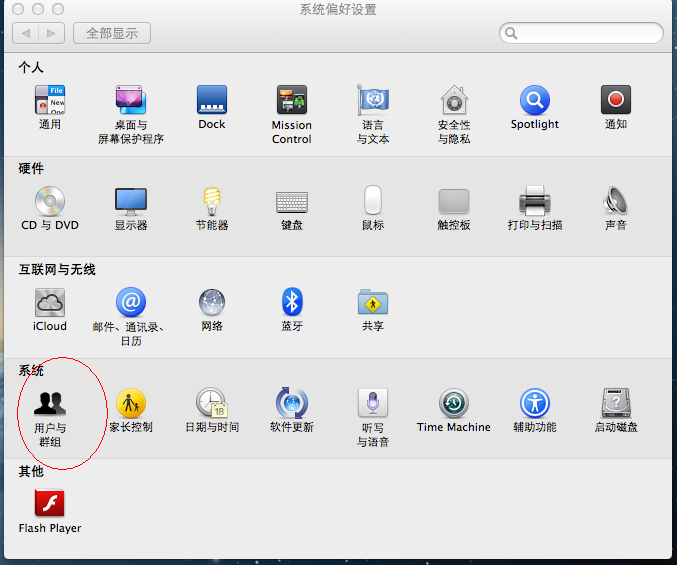Screen dimensions: 677x565
Task: Go back with the left arrow button
Action: [x=25, y=33]
